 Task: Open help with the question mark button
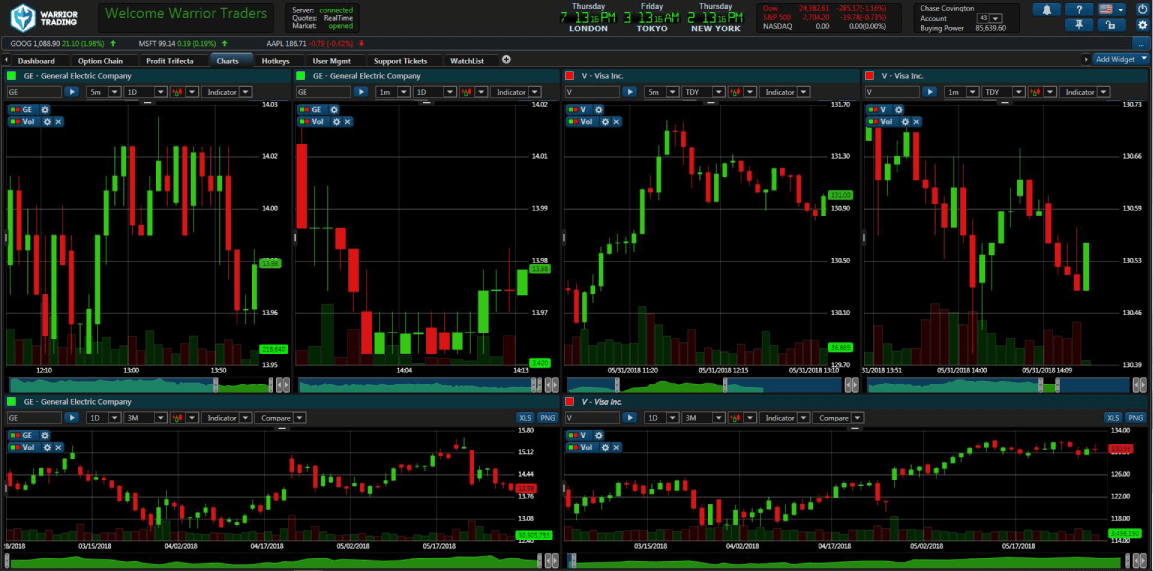(x=1079, y=10)
